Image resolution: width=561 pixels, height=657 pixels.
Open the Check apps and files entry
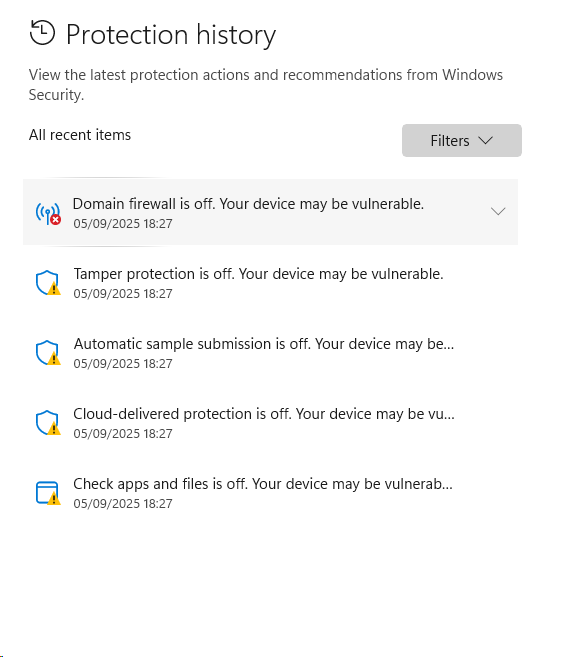(x=270, y=493)
